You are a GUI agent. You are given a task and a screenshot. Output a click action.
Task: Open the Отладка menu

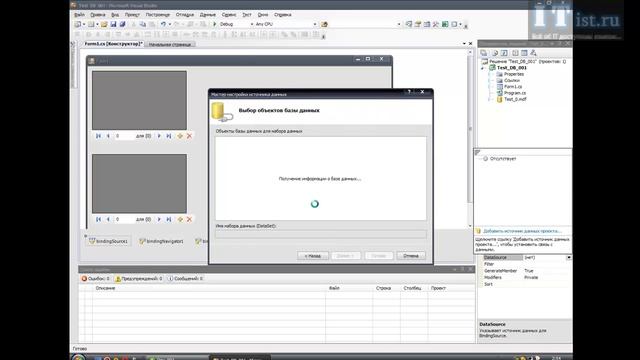(x=184, y=15)
